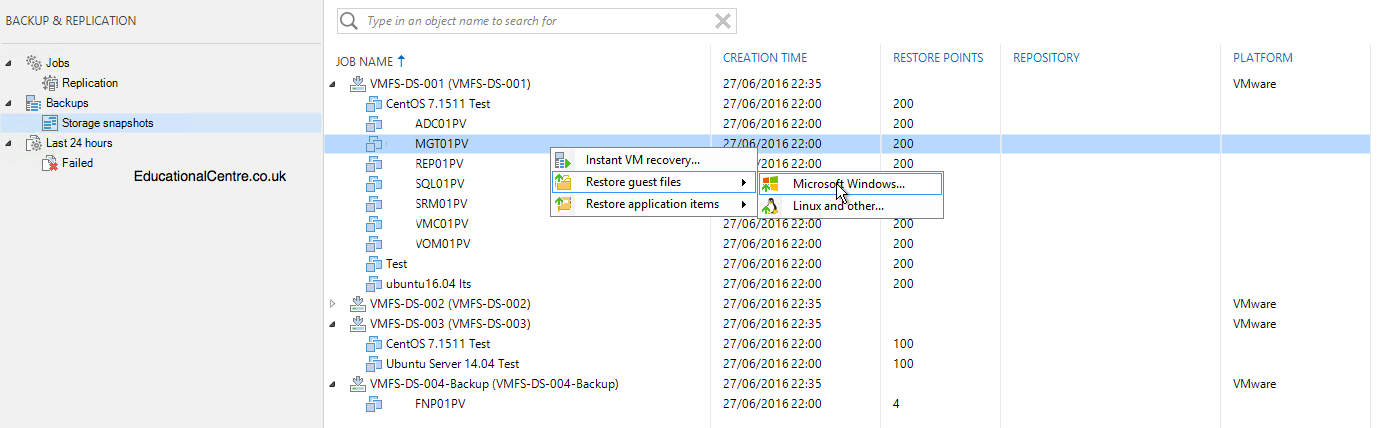Collapse the VMFS-DS-004-Backup group
Viewport: 1380px width, 428px height.
pyautogui.click(x=334, y=384)
